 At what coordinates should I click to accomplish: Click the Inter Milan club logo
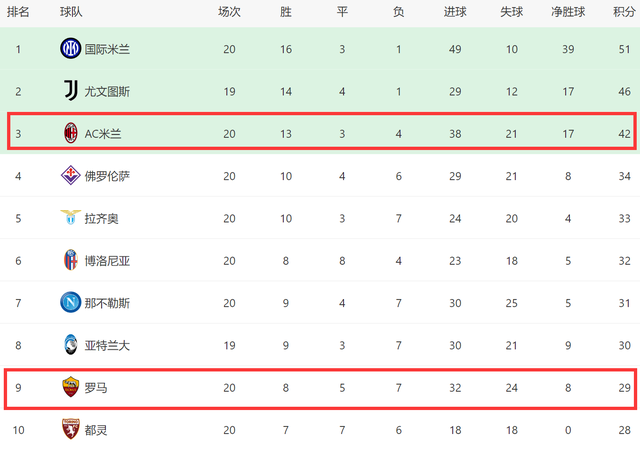coord(70,48)
